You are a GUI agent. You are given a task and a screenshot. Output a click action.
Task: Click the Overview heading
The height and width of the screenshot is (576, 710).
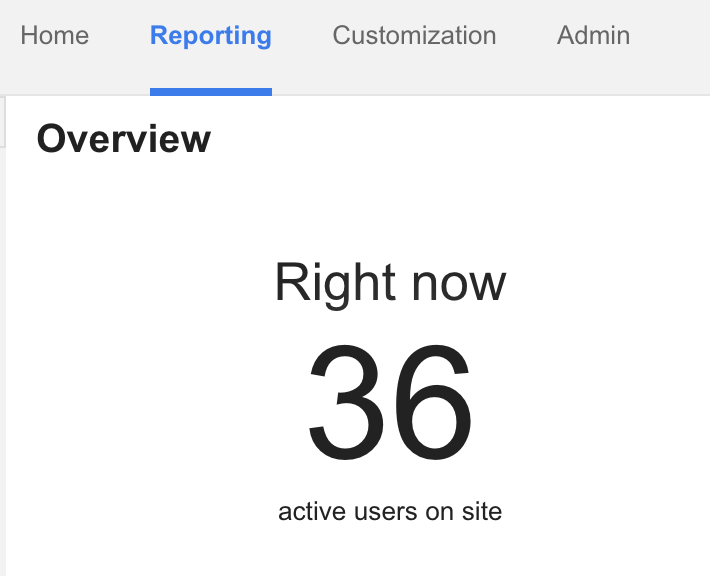(x=123, y=139)
